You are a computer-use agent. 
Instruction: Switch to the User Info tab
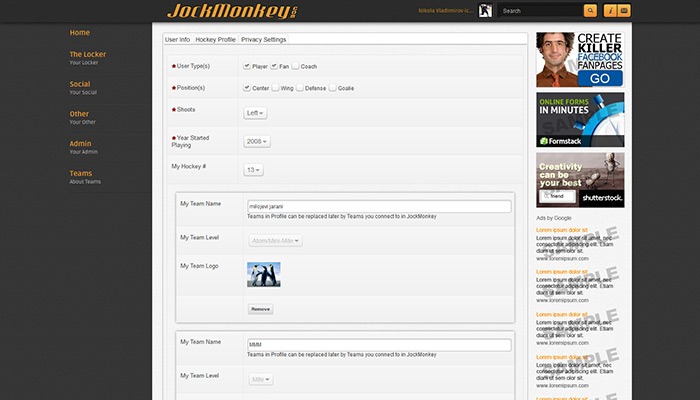click(x=177, y=39)
